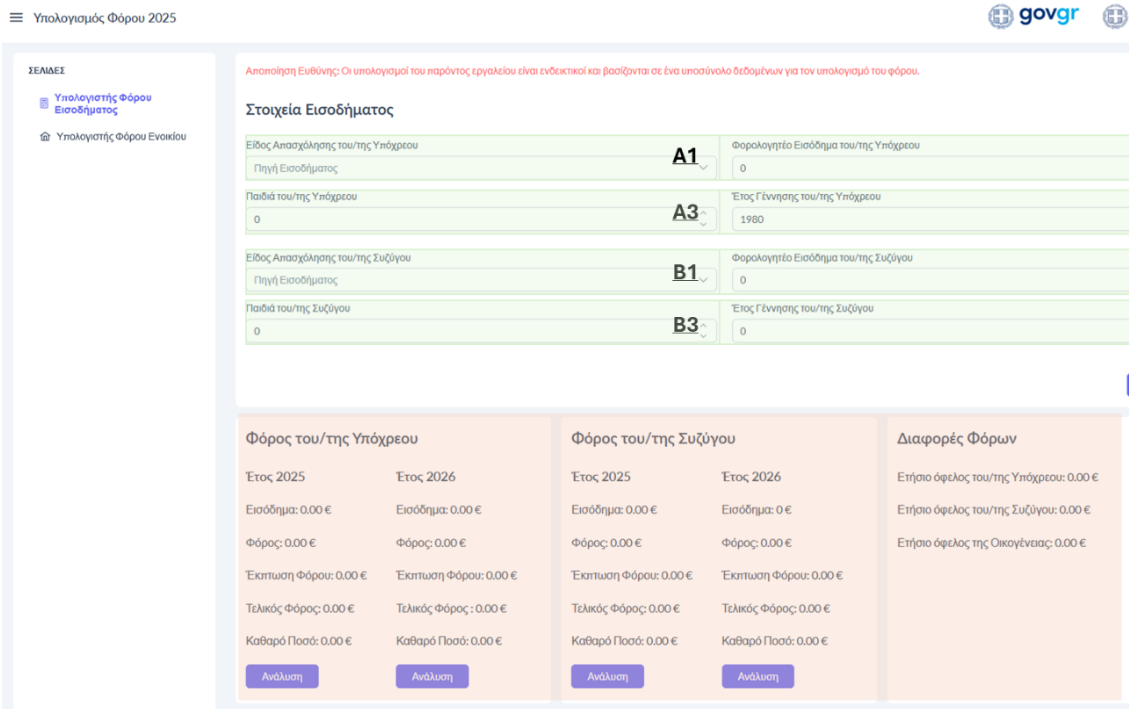Decrease Παιδιά του/της Συζύγου with down arrow

(x=703, y=336)
